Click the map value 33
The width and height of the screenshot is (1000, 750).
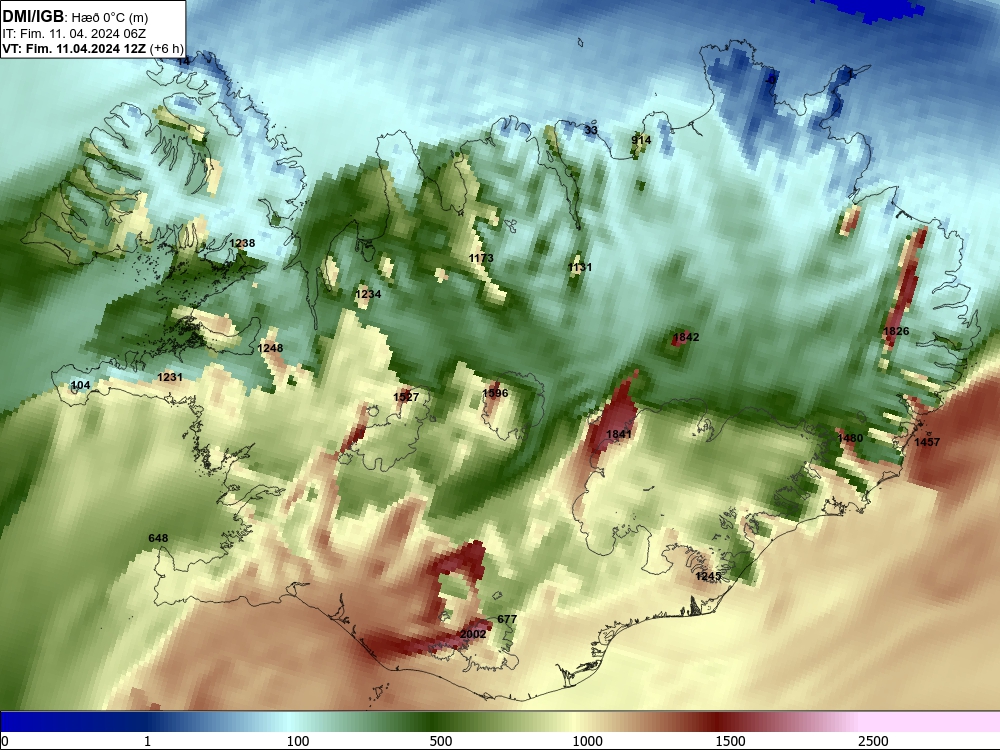[591, 131]
